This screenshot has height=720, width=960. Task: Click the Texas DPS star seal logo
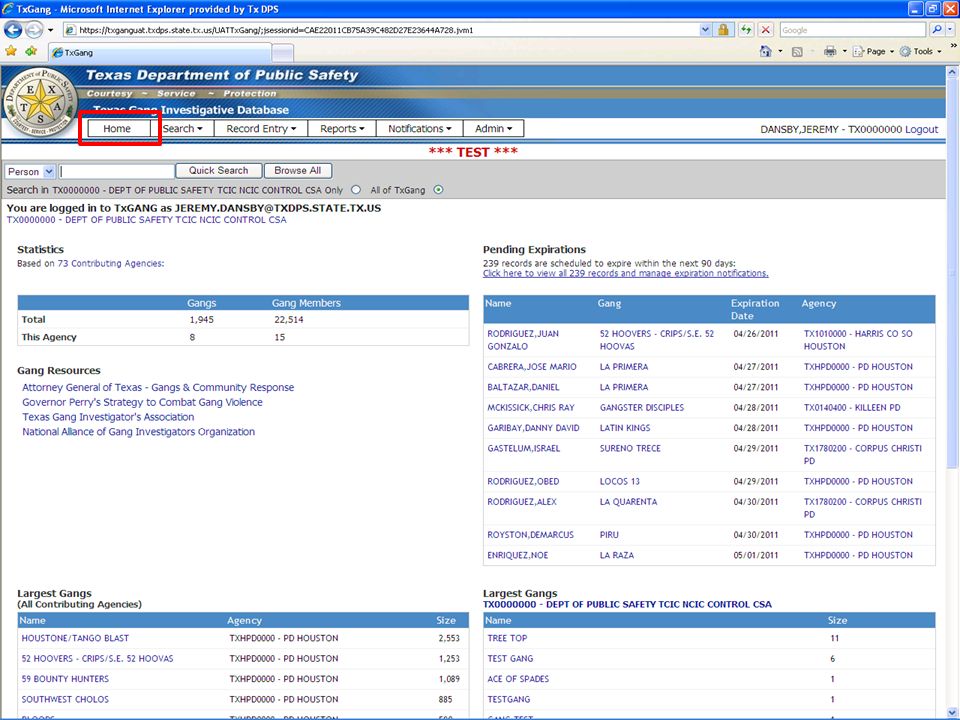click(40, 102)
